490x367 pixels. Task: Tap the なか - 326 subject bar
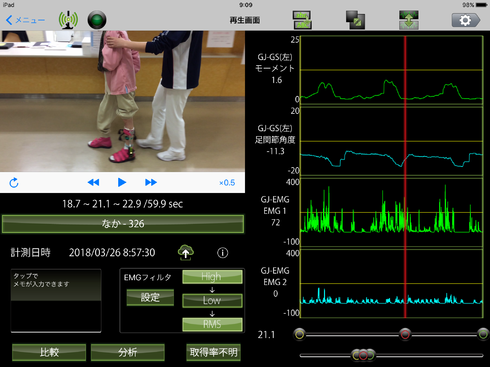(x=123, y=224)
